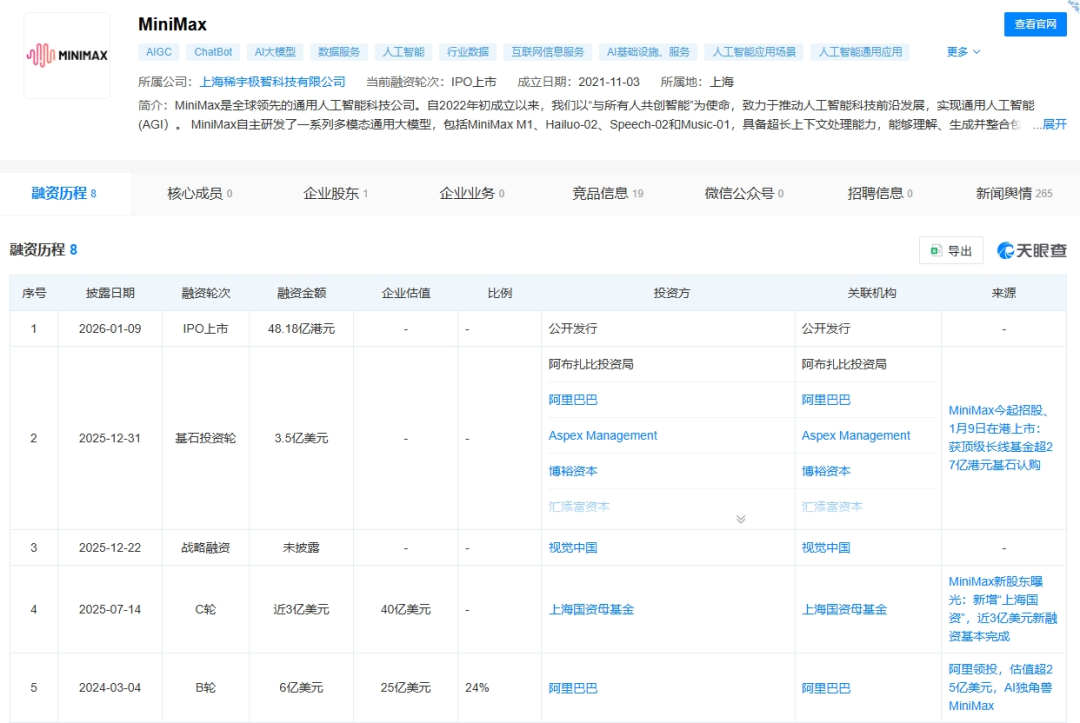This screenshot has height=723, width=1080.
Task: Expand the cornerstone investor list chevron
Action: (x=740, y=519)
